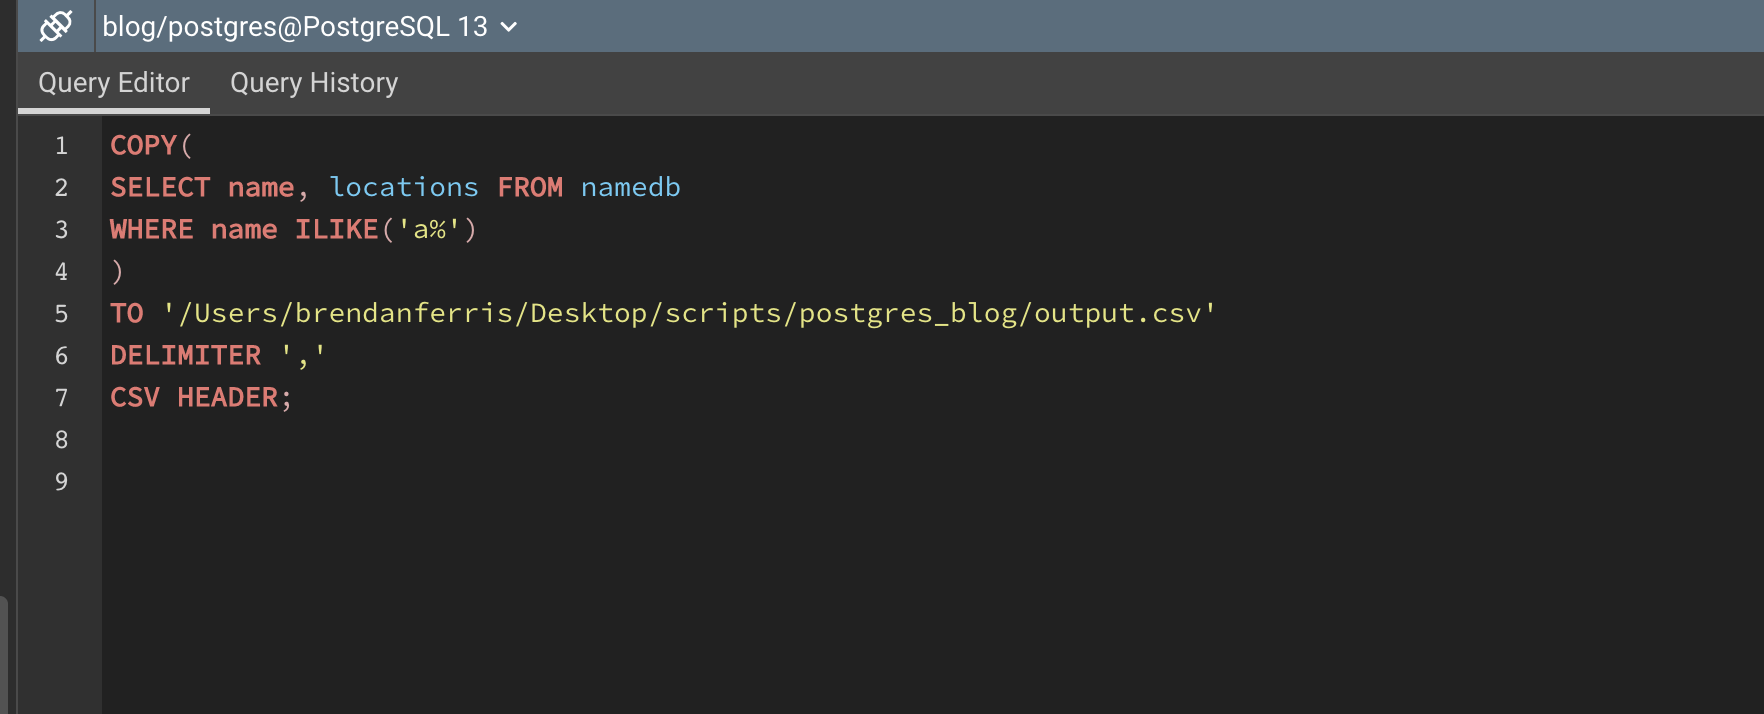Open the blog/postgres@PostgreSQL 13 connection dropdown
Viewport: 1764px width, 714px height.
tap(295, 26)
